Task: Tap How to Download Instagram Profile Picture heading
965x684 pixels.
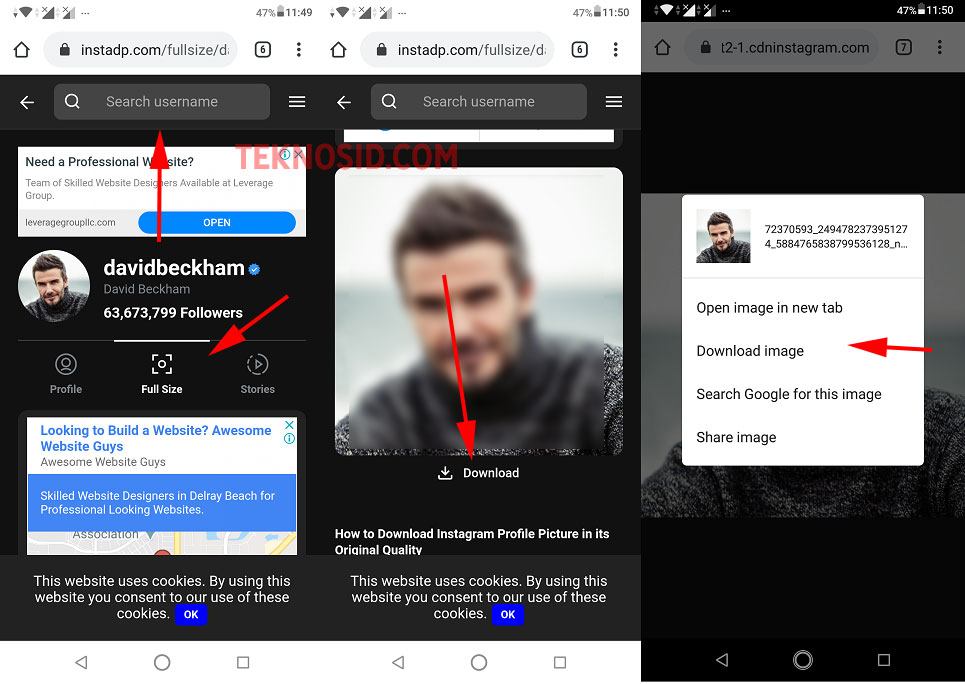Action: click(472, 541)
